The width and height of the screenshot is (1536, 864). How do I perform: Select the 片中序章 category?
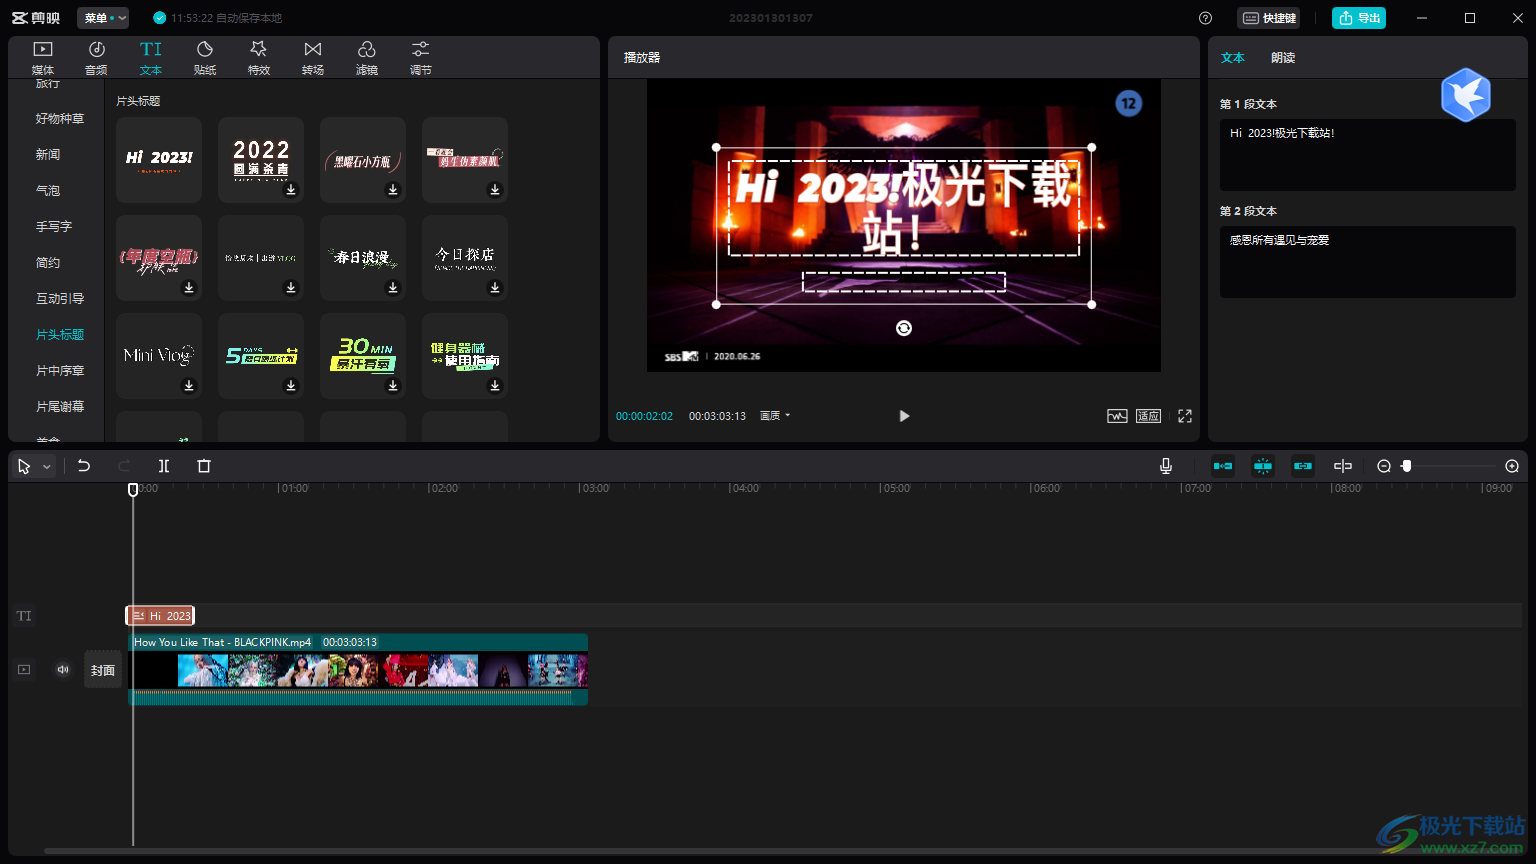tap(60, 370)
